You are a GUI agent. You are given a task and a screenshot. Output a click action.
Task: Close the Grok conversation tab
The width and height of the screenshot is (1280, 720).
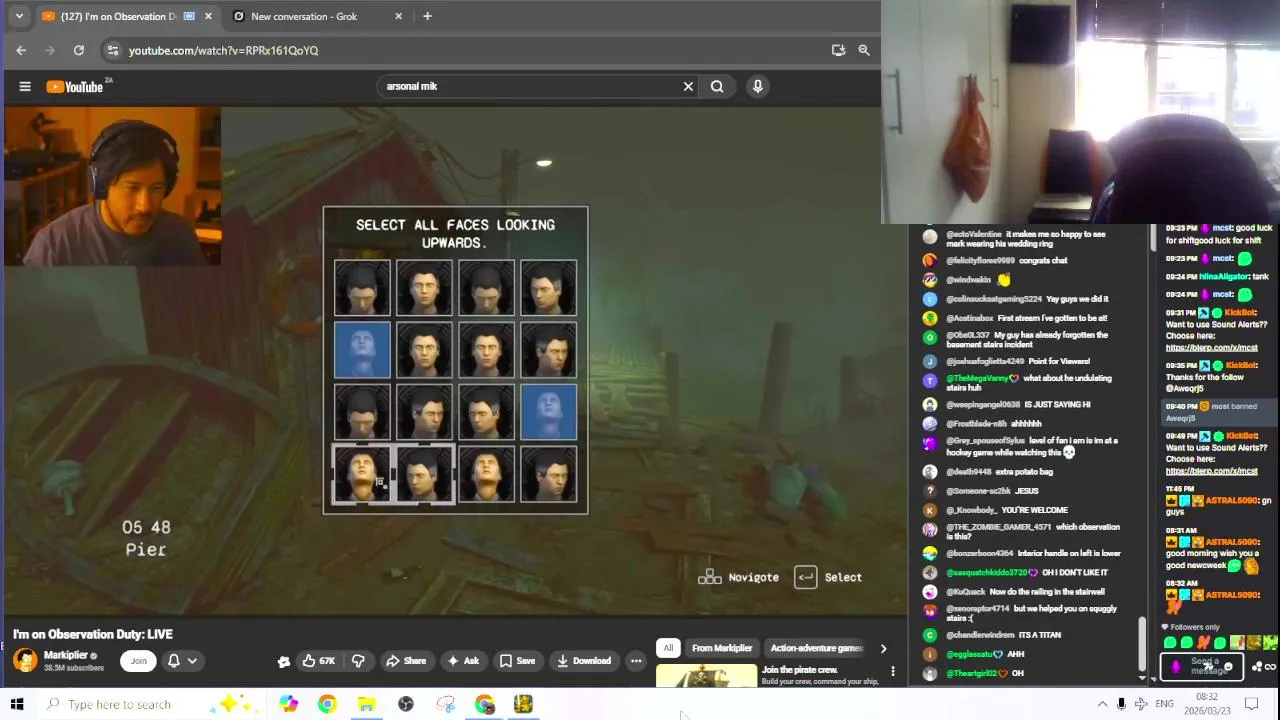[x=399, y=16]
